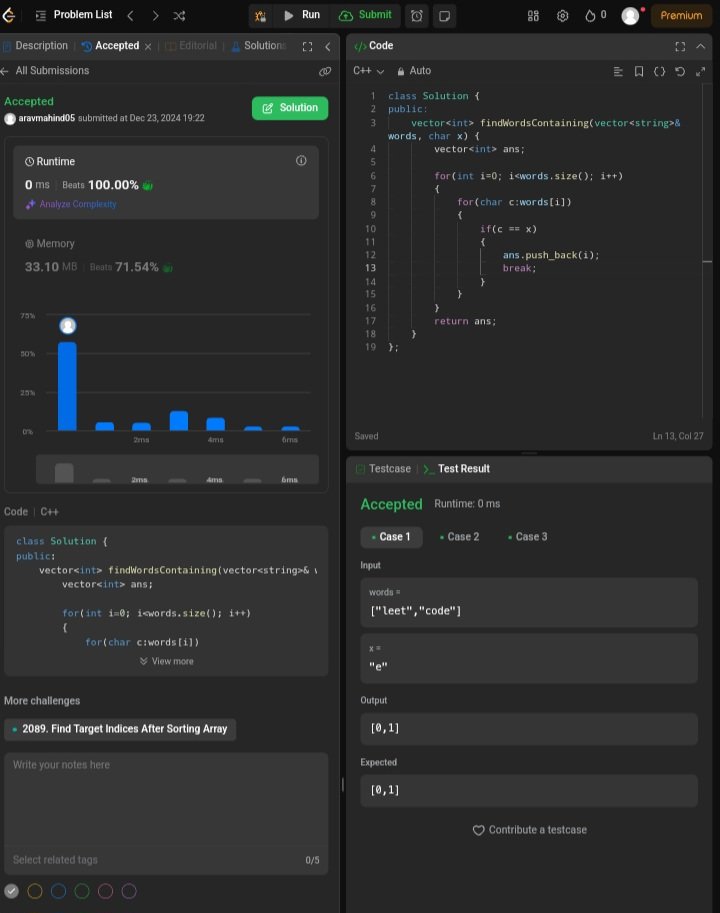The image size is (720, 913).
Task: Go back to All Submissions
Action: pos(45,71)
